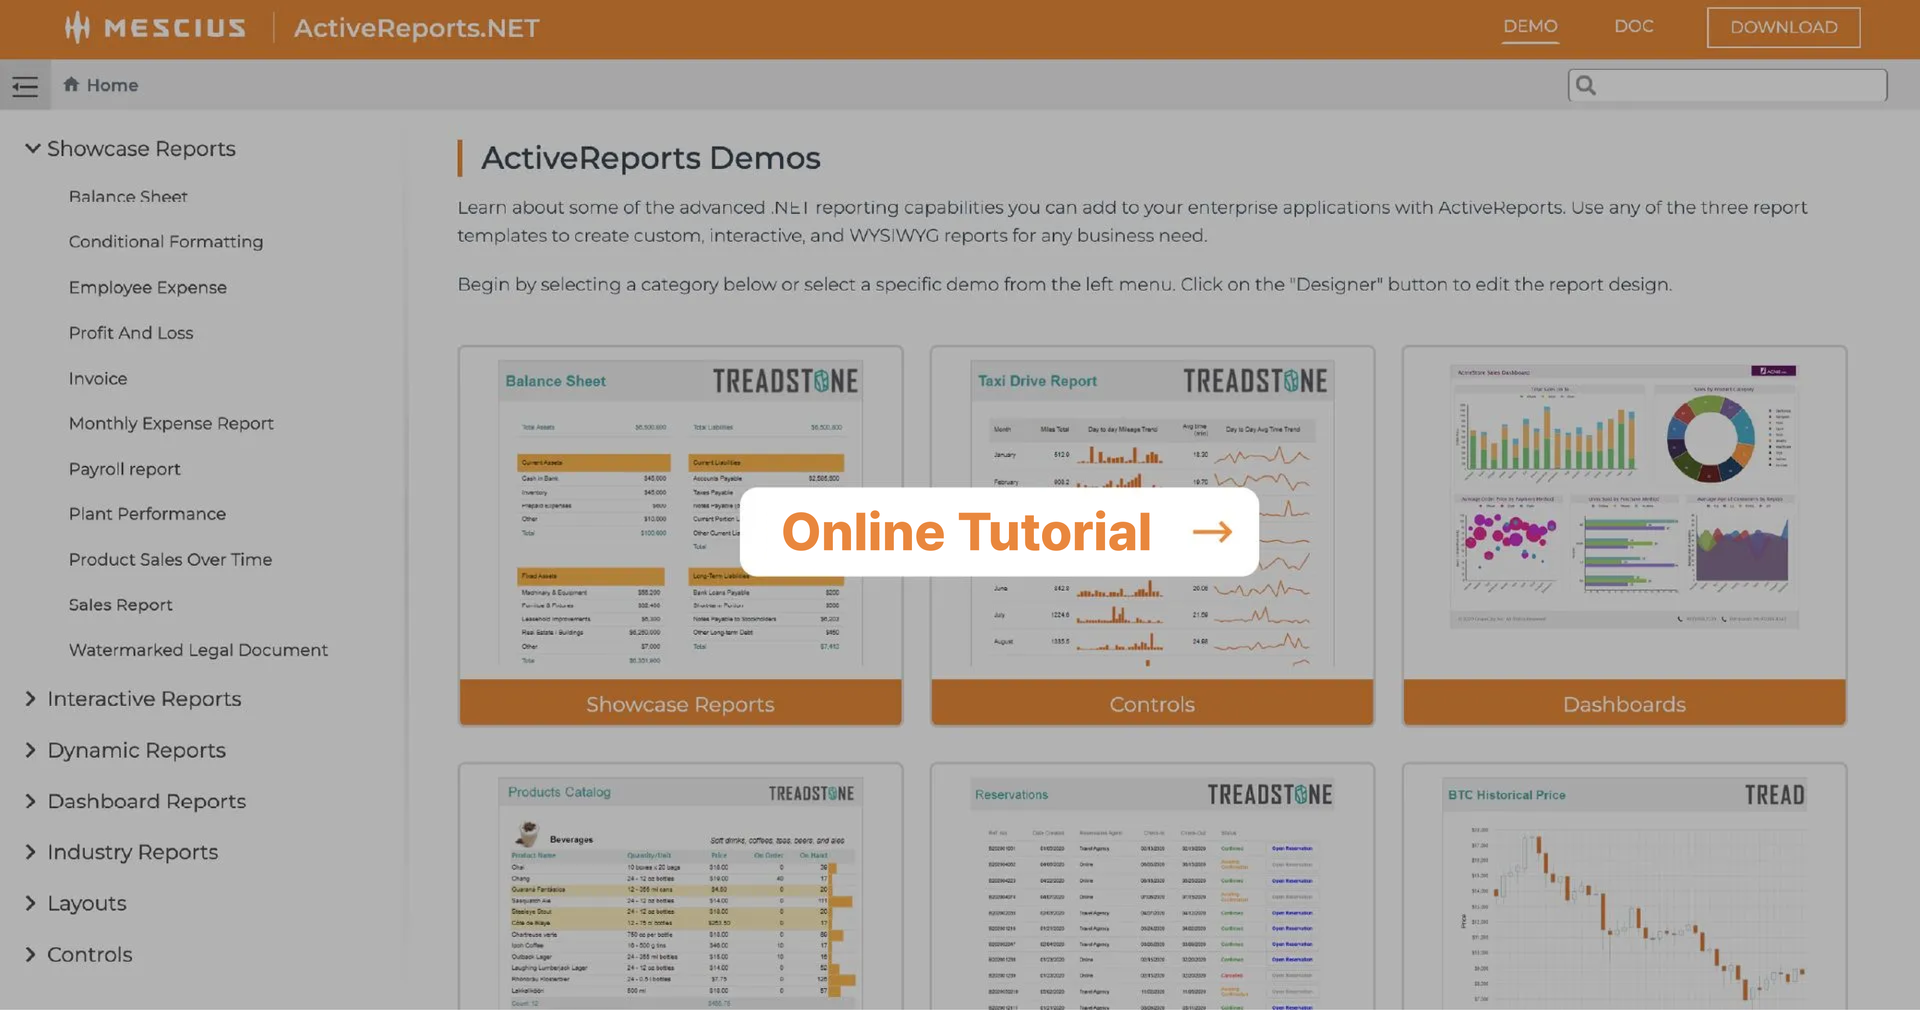Image resolution: width=1920 pixels, height=1010 pixels.
Task: Click the Online Tutorial arrow icon
Action: point(1212,532)
